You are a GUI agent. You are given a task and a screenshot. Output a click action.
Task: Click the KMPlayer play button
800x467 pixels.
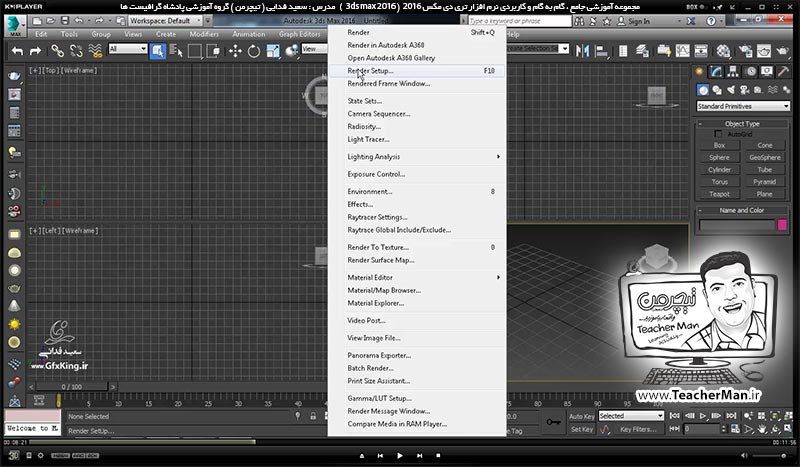coord(399,455)
